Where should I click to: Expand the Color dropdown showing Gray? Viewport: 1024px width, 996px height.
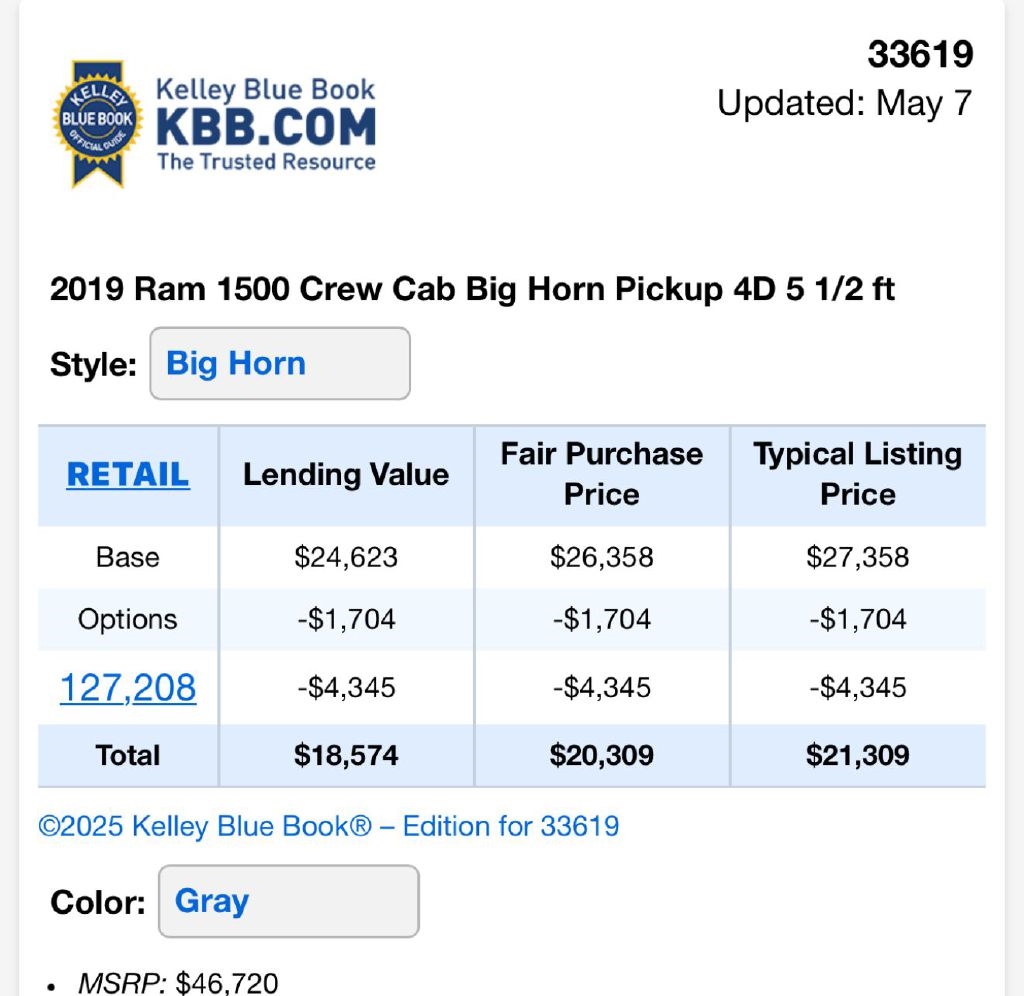tap(288, 901)
